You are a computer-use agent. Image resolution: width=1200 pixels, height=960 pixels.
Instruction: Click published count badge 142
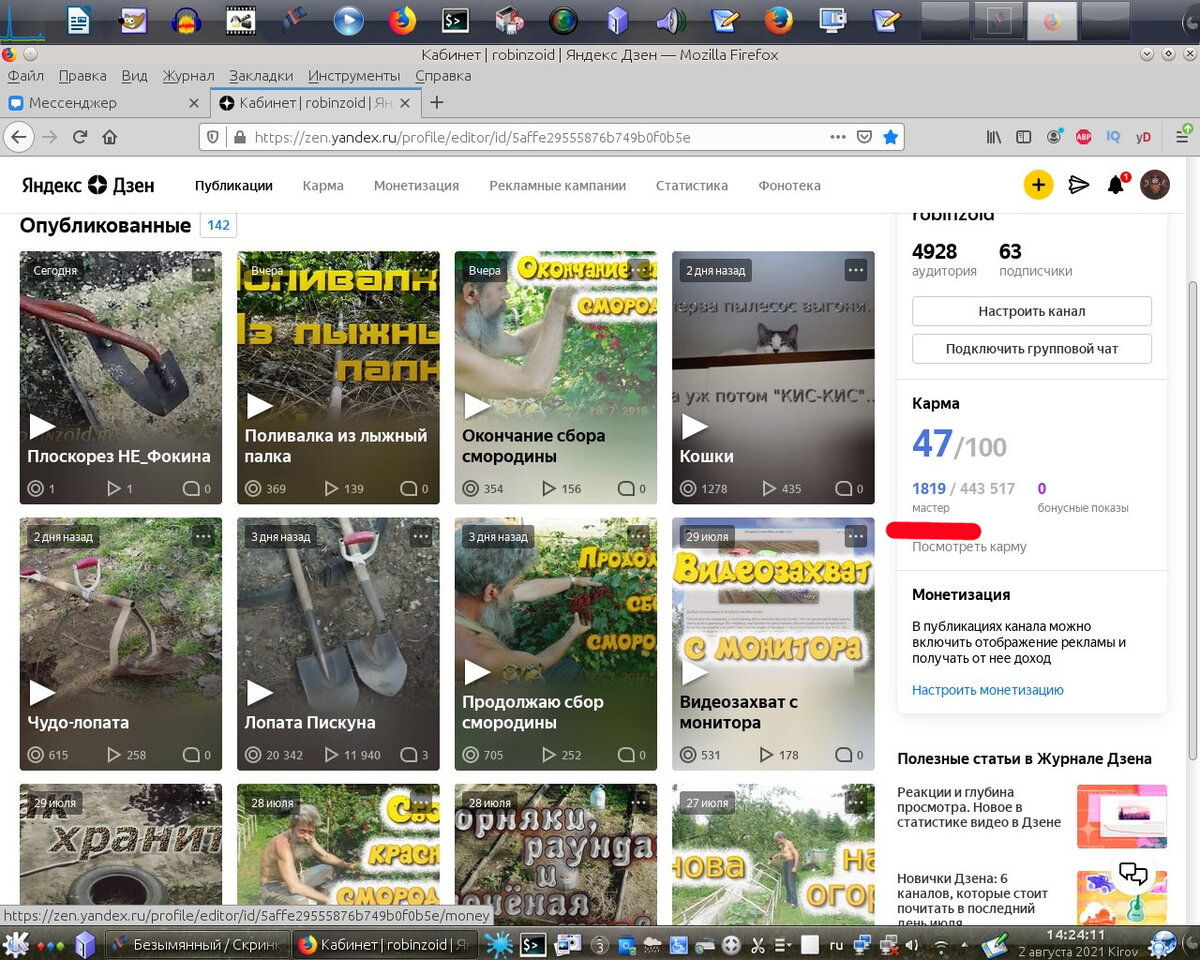click(x=218, y=225)
